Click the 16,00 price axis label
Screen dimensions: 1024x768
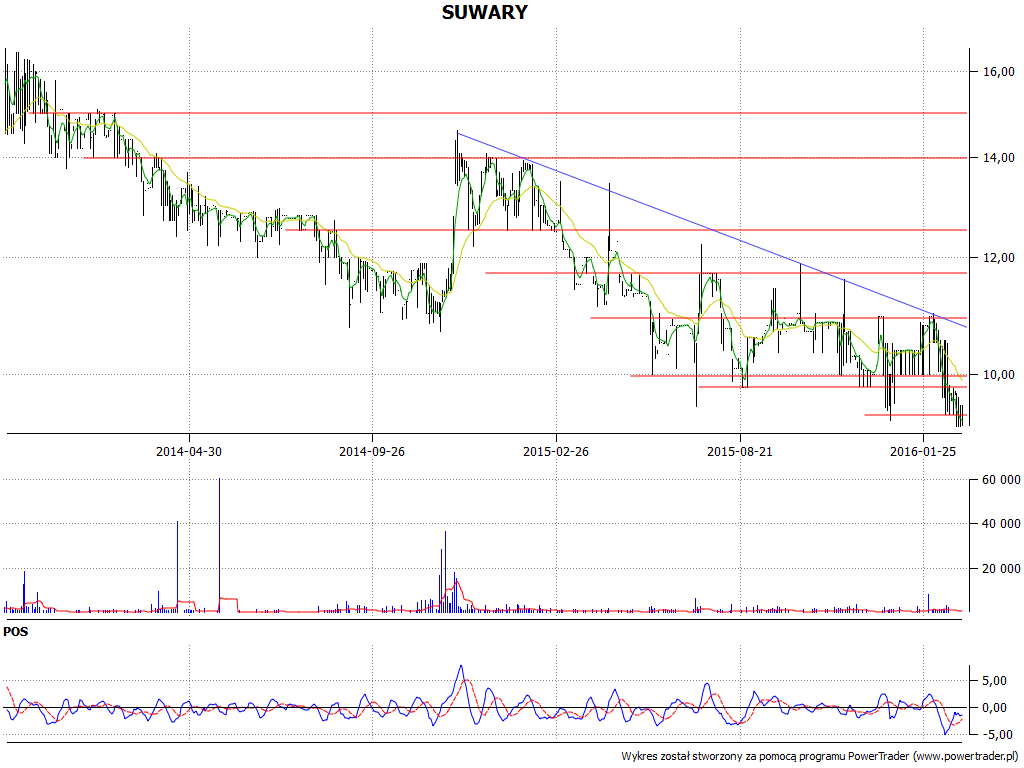(x=999, y=71)
